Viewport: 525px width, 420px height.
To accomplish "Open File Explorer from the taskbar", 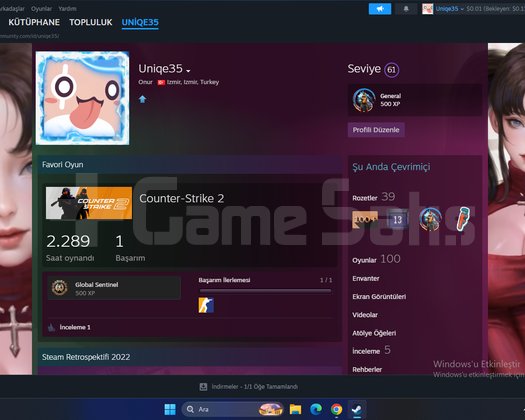I will pos(295,409).
